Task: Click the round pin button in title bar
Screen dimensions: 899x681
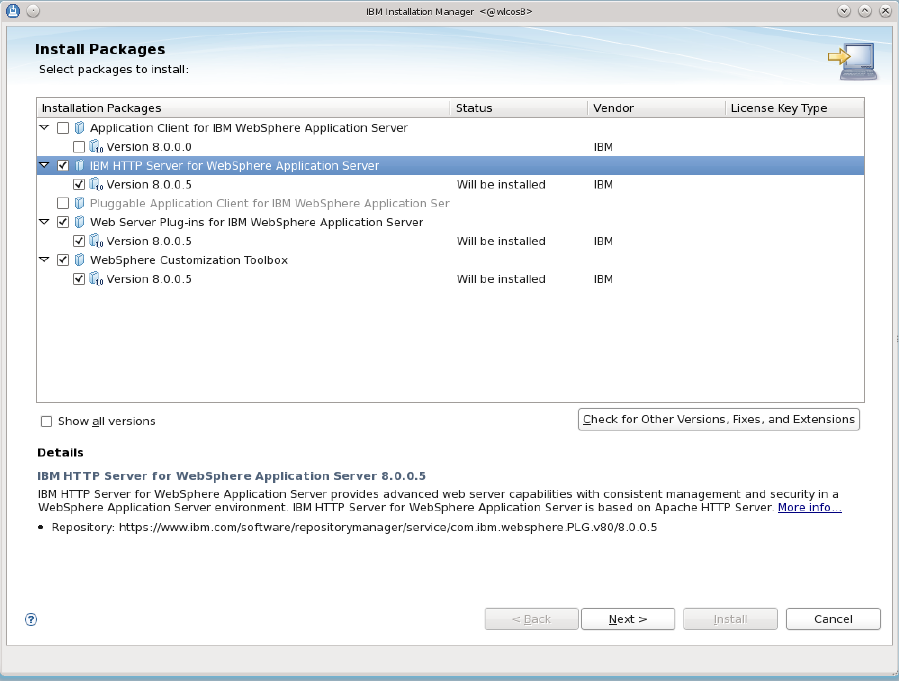Action: coord(33,11)
